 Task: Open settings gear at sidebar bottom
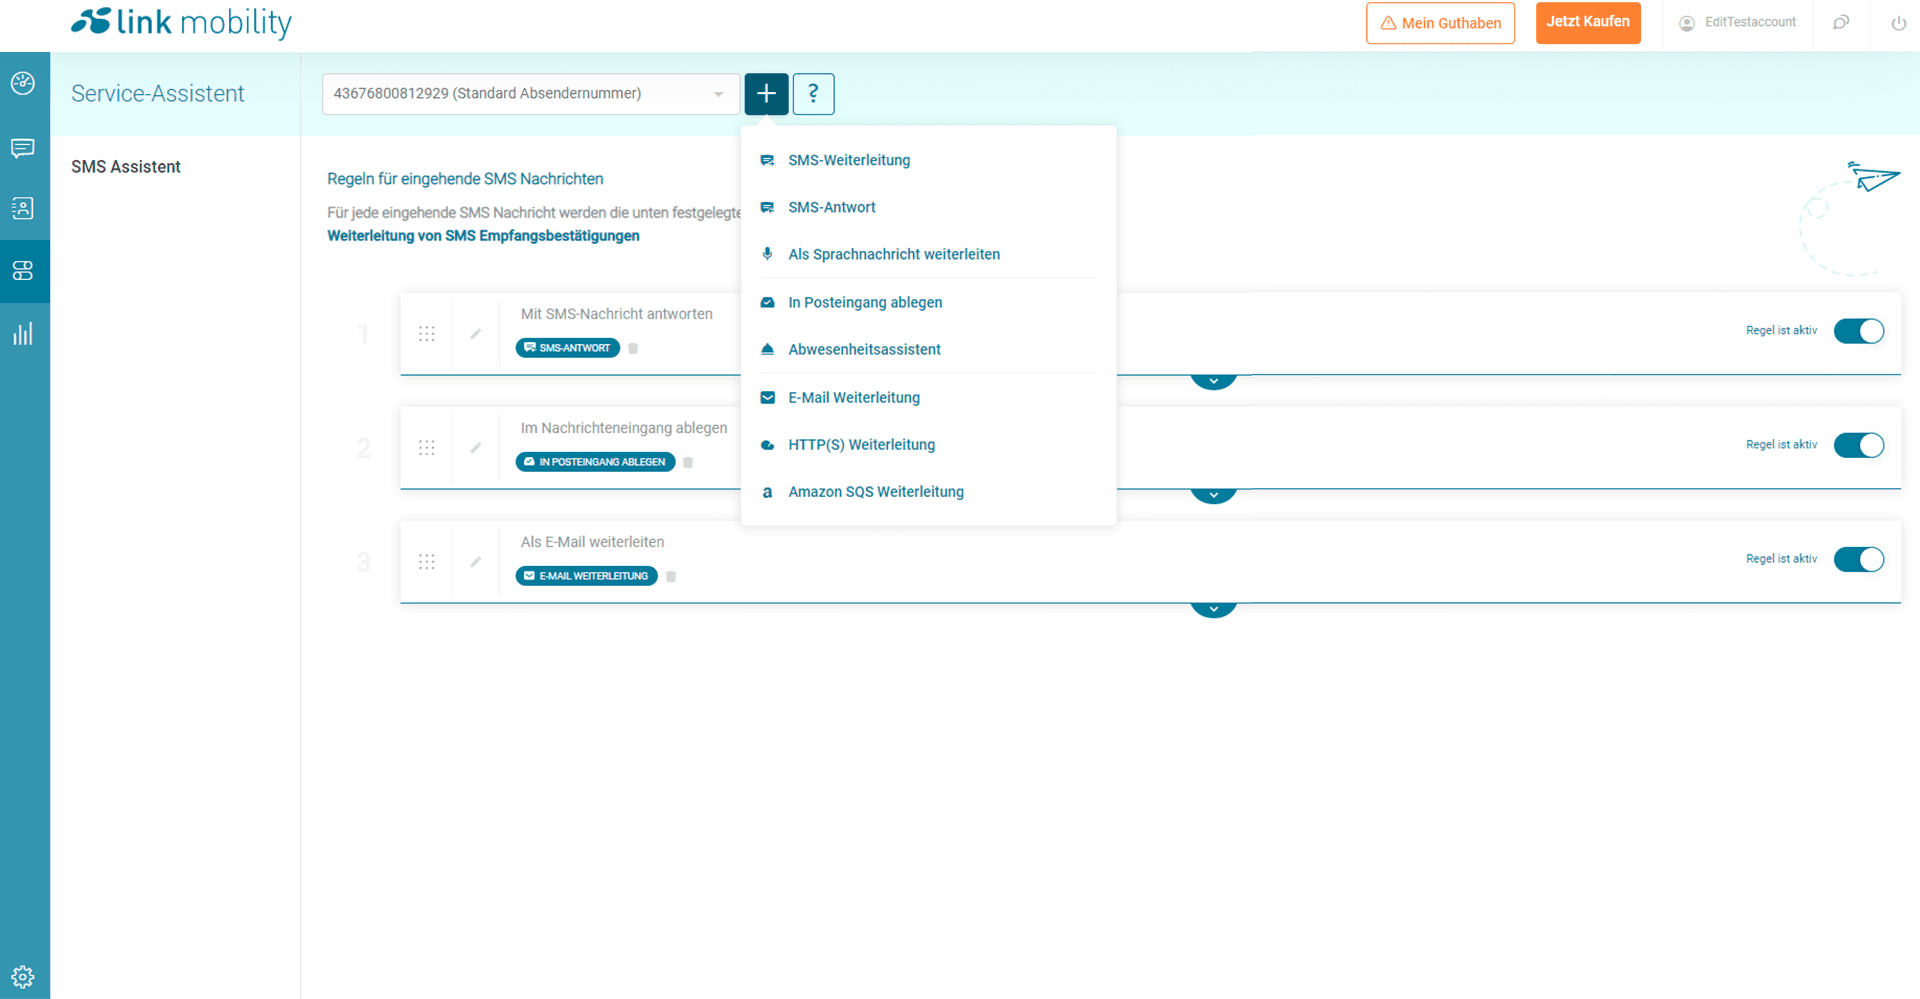coord(23,976)
